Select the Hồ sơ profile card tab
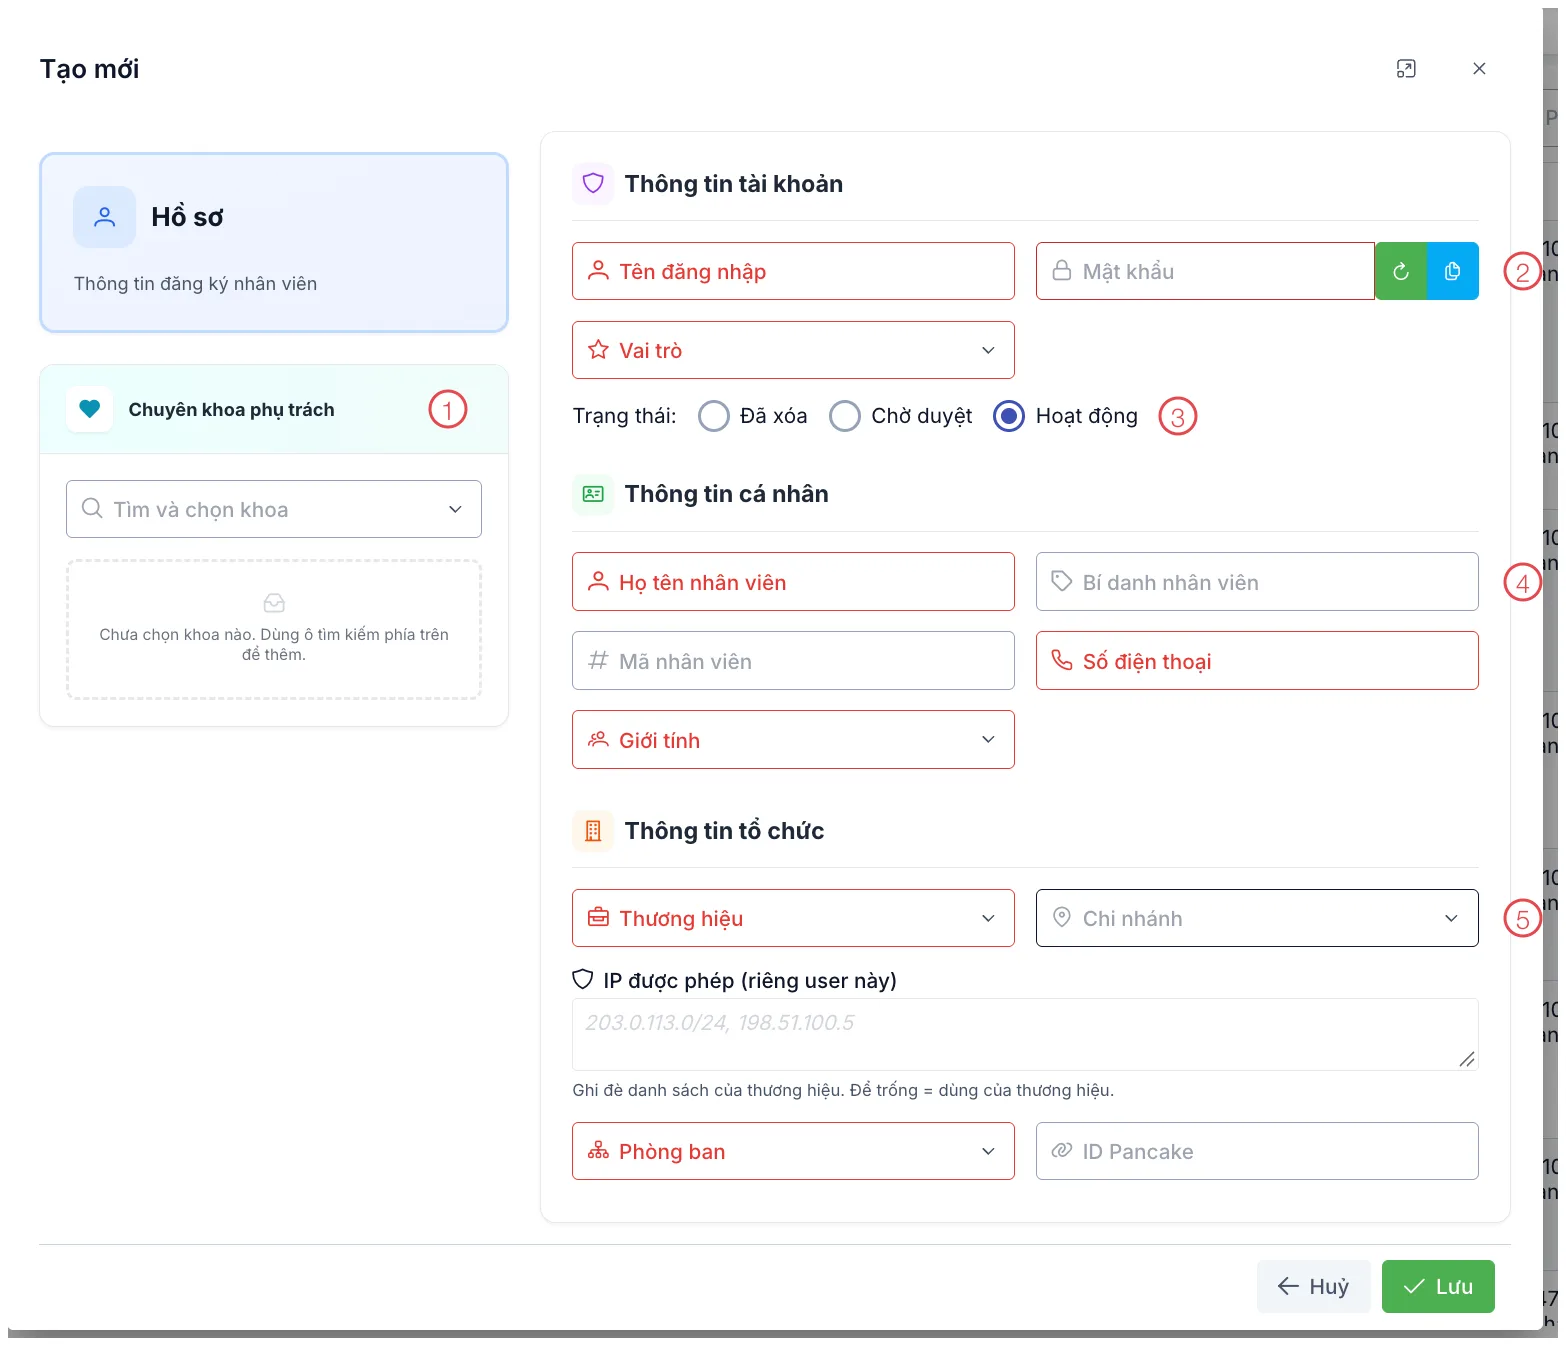 (274, 243)
